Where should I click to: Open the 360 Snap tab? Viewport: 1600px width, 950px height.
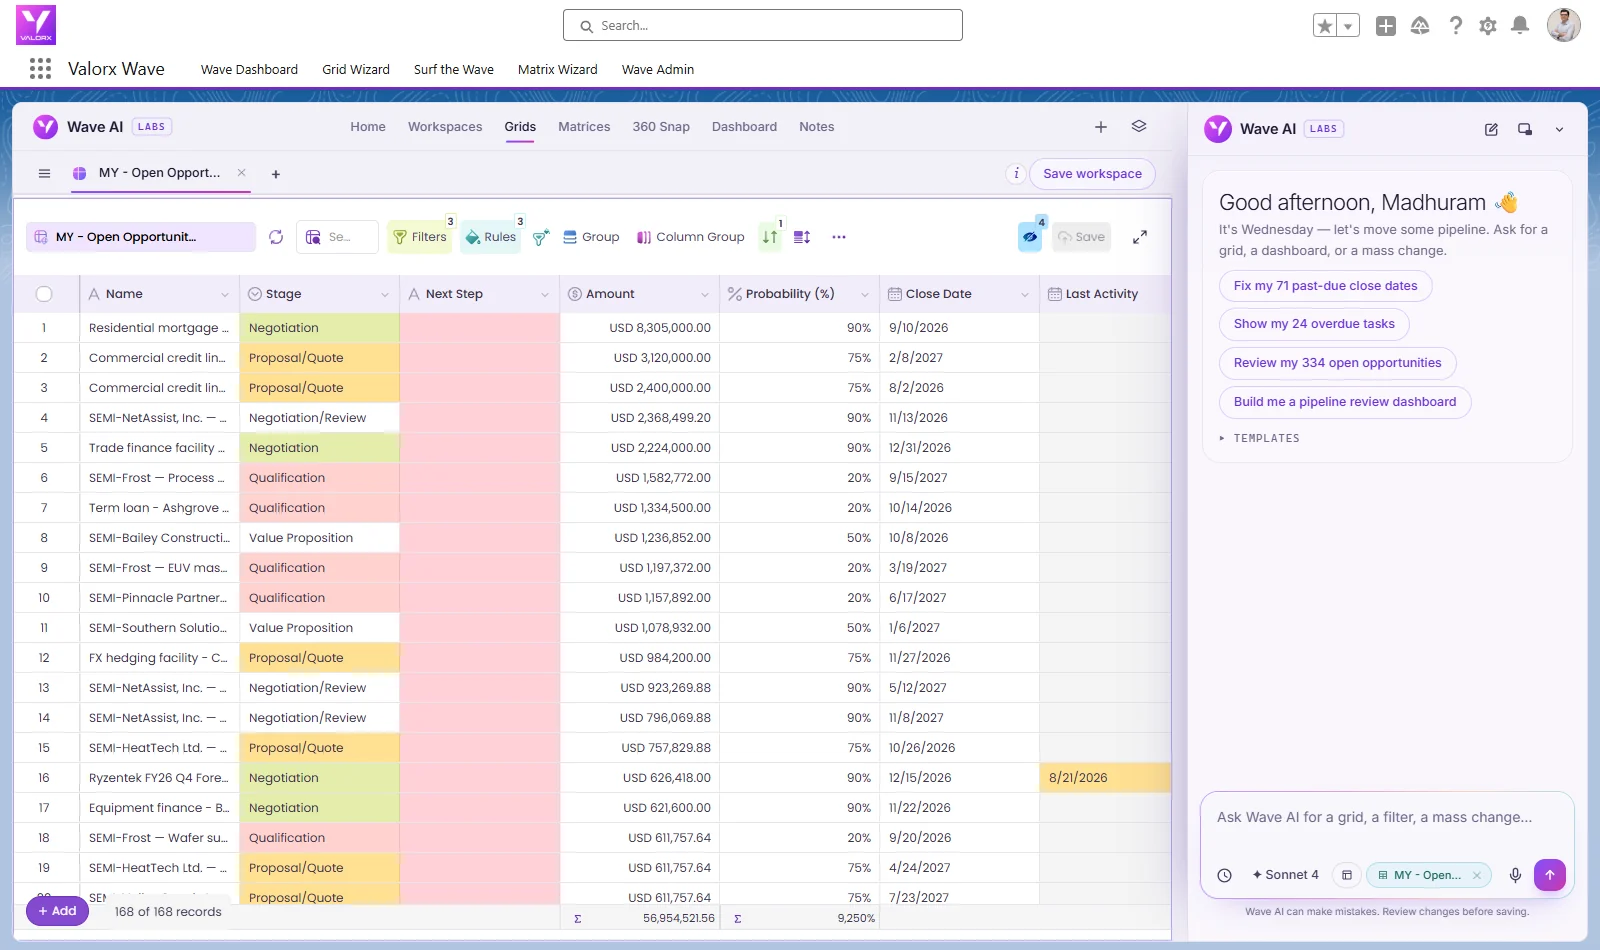661,127
